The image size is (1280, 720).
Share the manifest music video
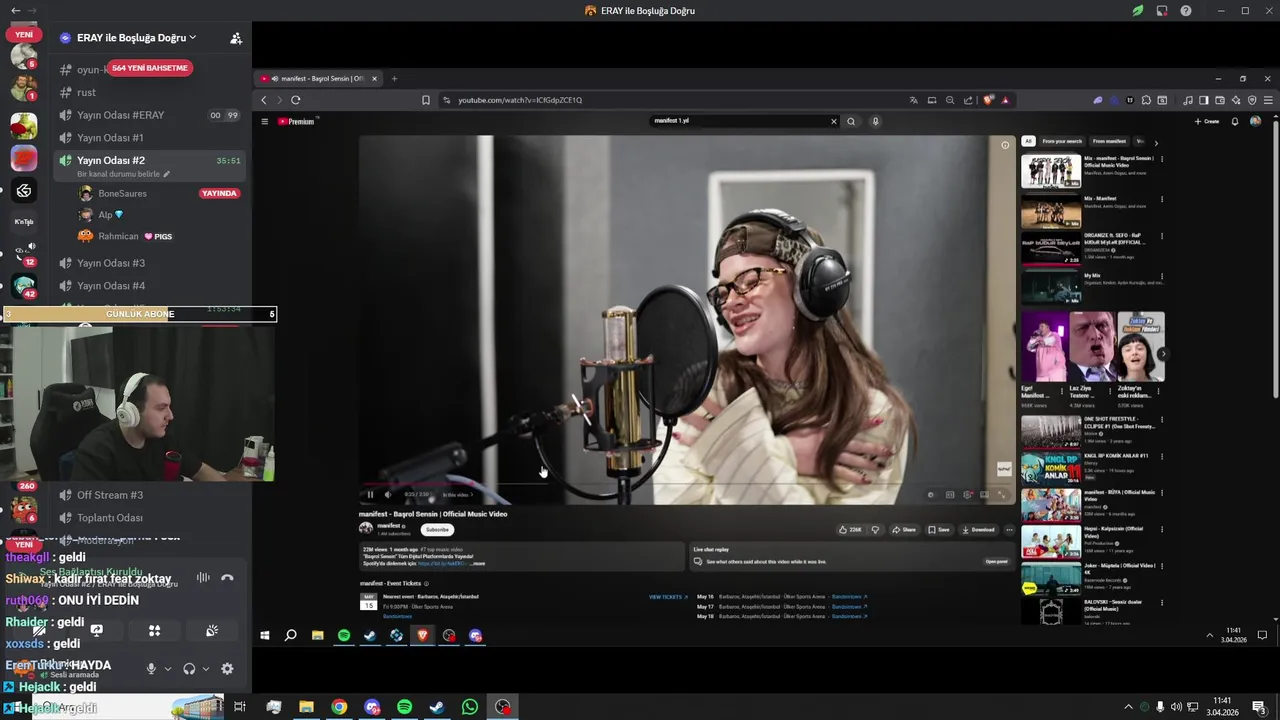point(904,530)
